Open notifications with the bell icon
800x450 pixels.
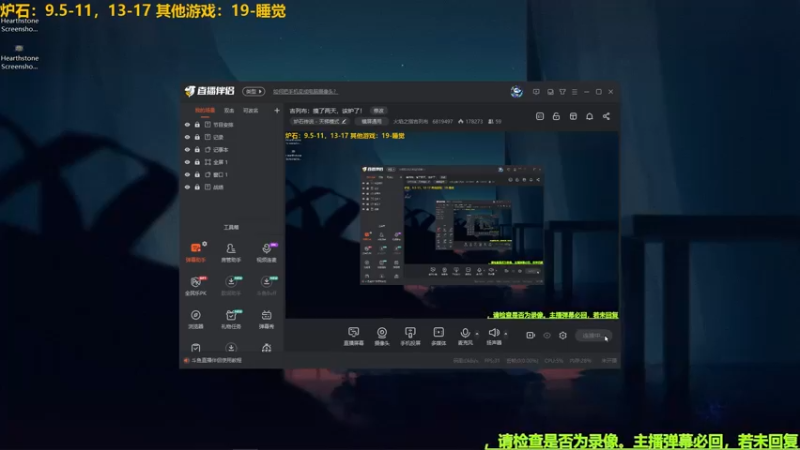click(589, 116)
